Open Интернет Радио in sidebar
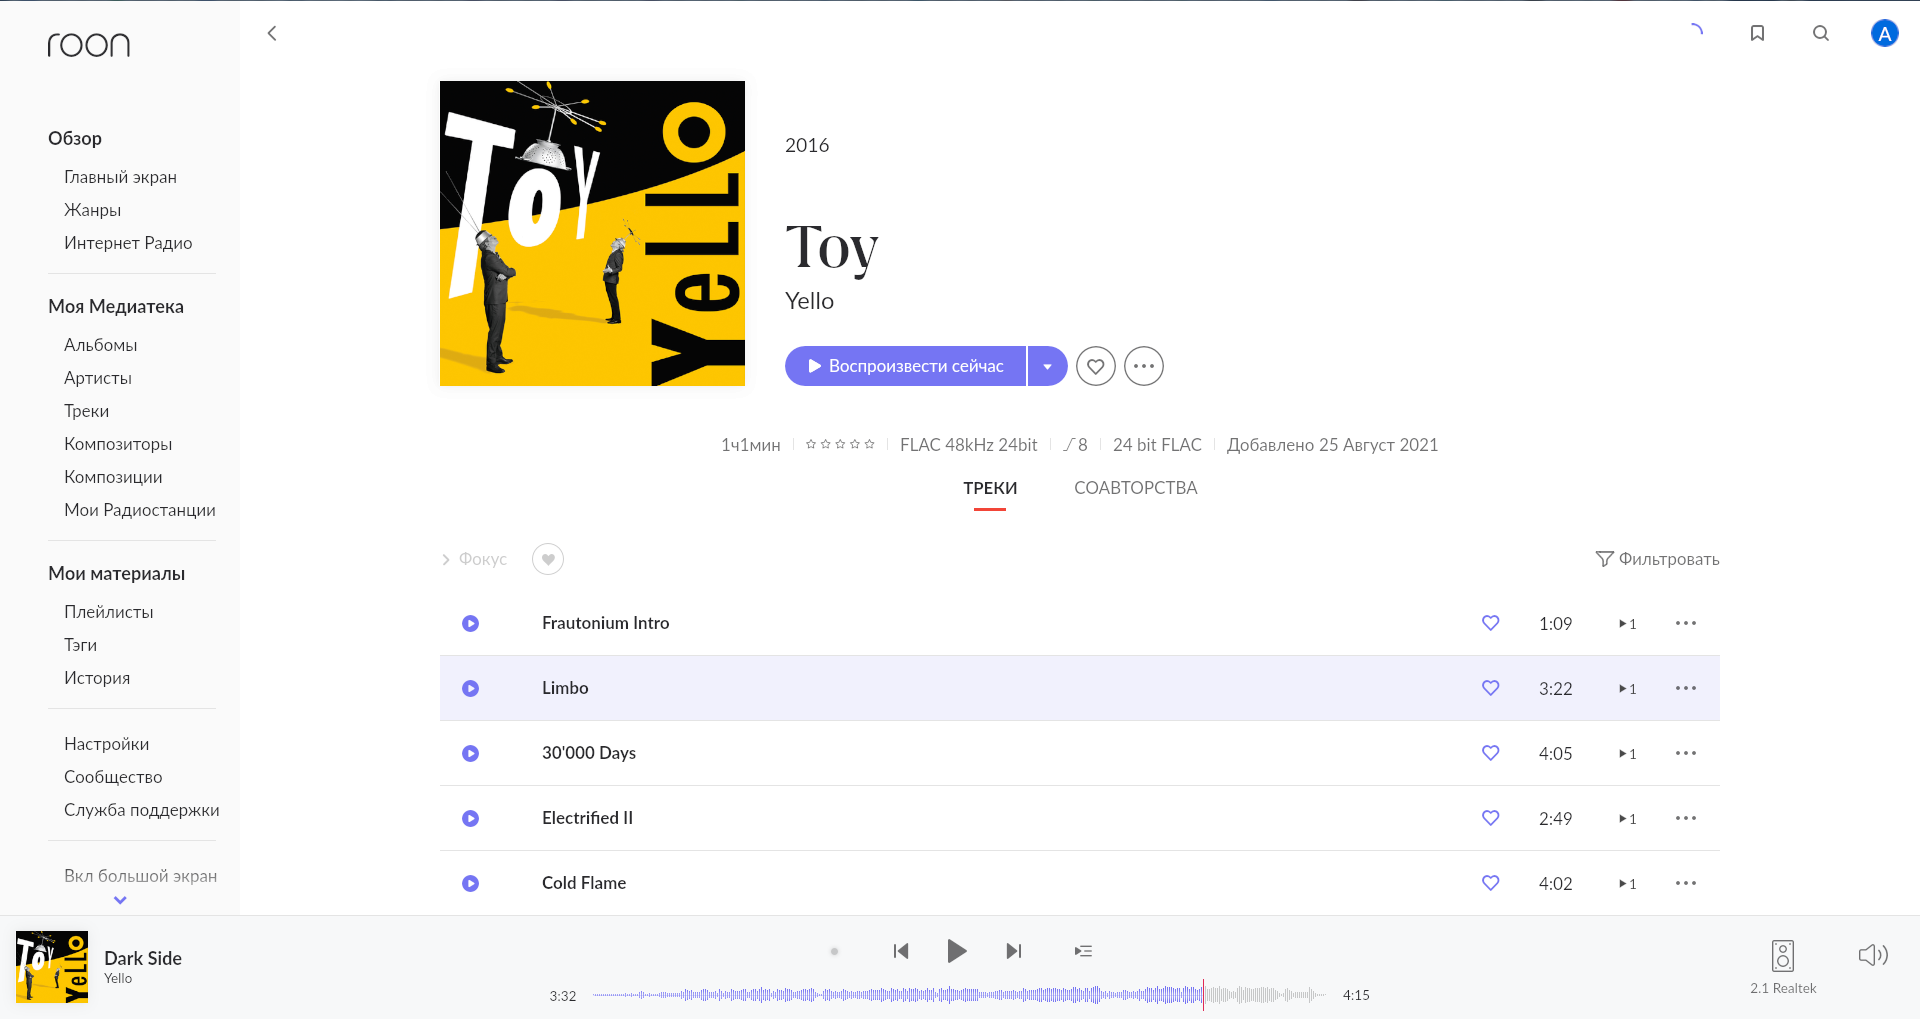The image size is (1920, 1019). (128, 243)
